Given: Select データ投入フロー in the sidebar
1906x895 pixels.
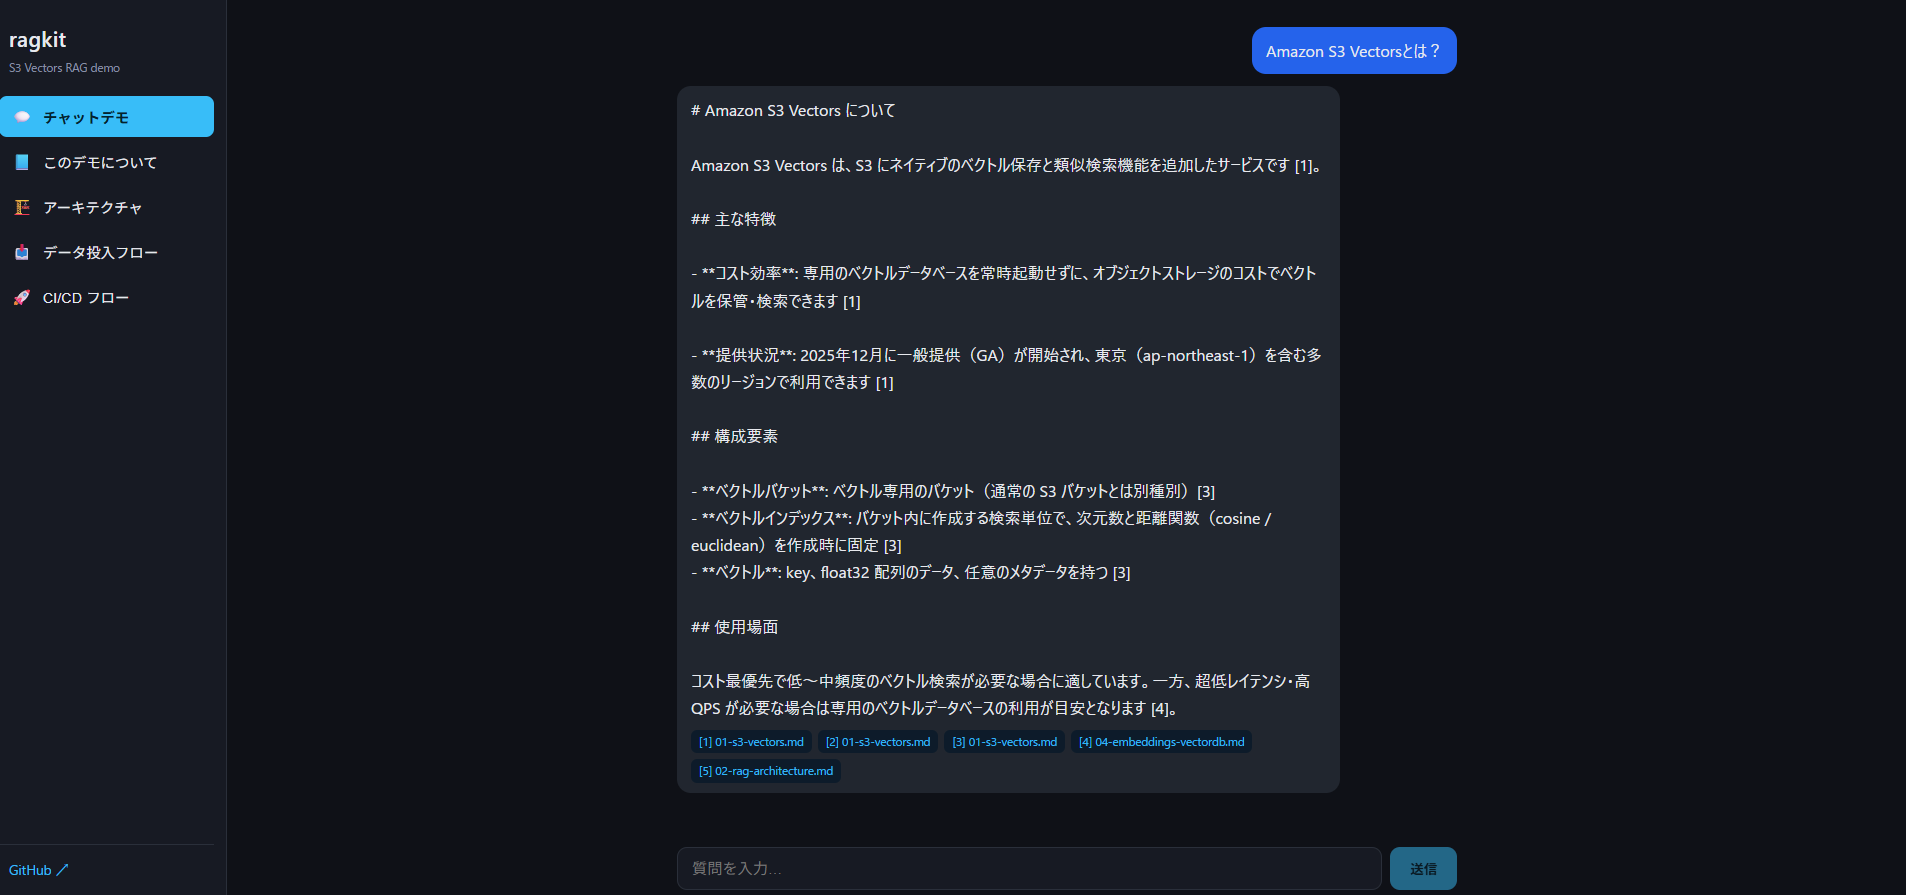Looking at the screenshot, I should pyautogui.click(x=107, y=252).
